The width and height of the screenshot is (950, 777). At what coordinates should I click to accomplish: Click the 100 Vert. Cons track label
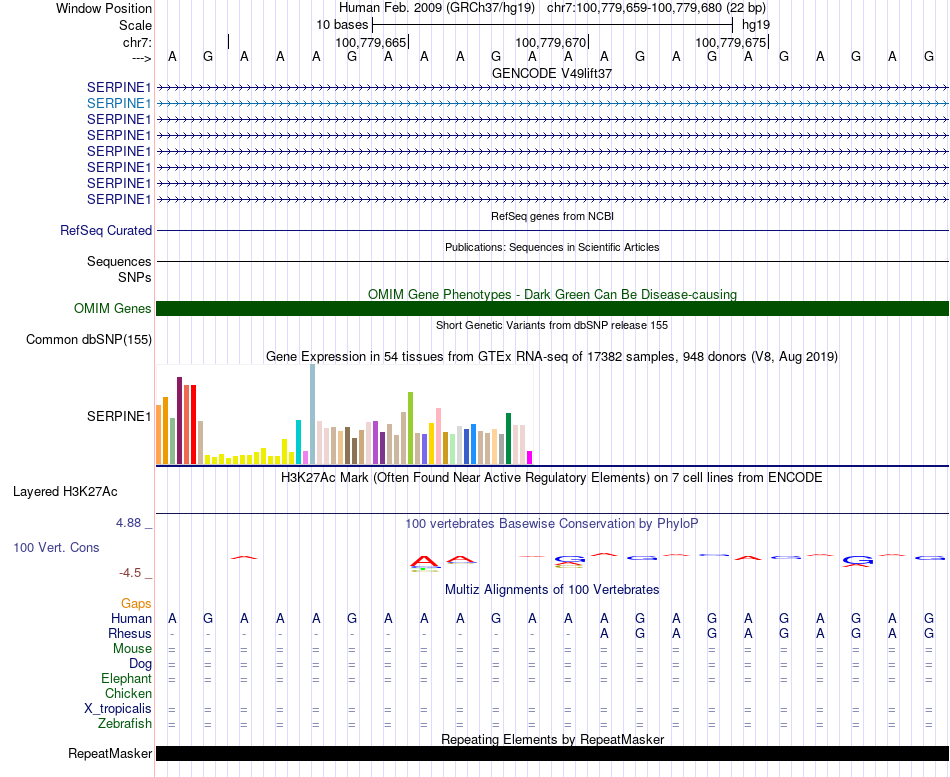pos(56,547)
